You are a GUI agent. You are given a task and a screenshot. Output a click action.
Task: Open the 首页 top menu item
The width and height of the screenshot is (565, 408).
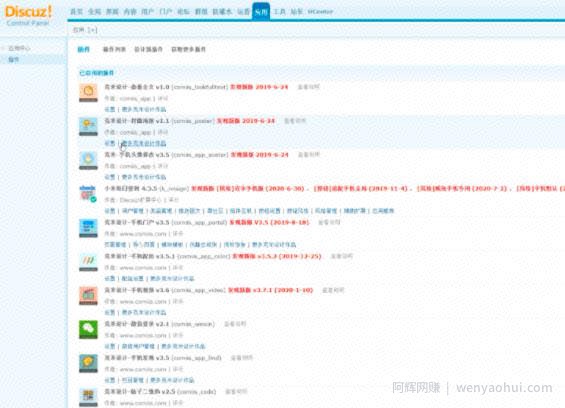[x=76, y=12]
